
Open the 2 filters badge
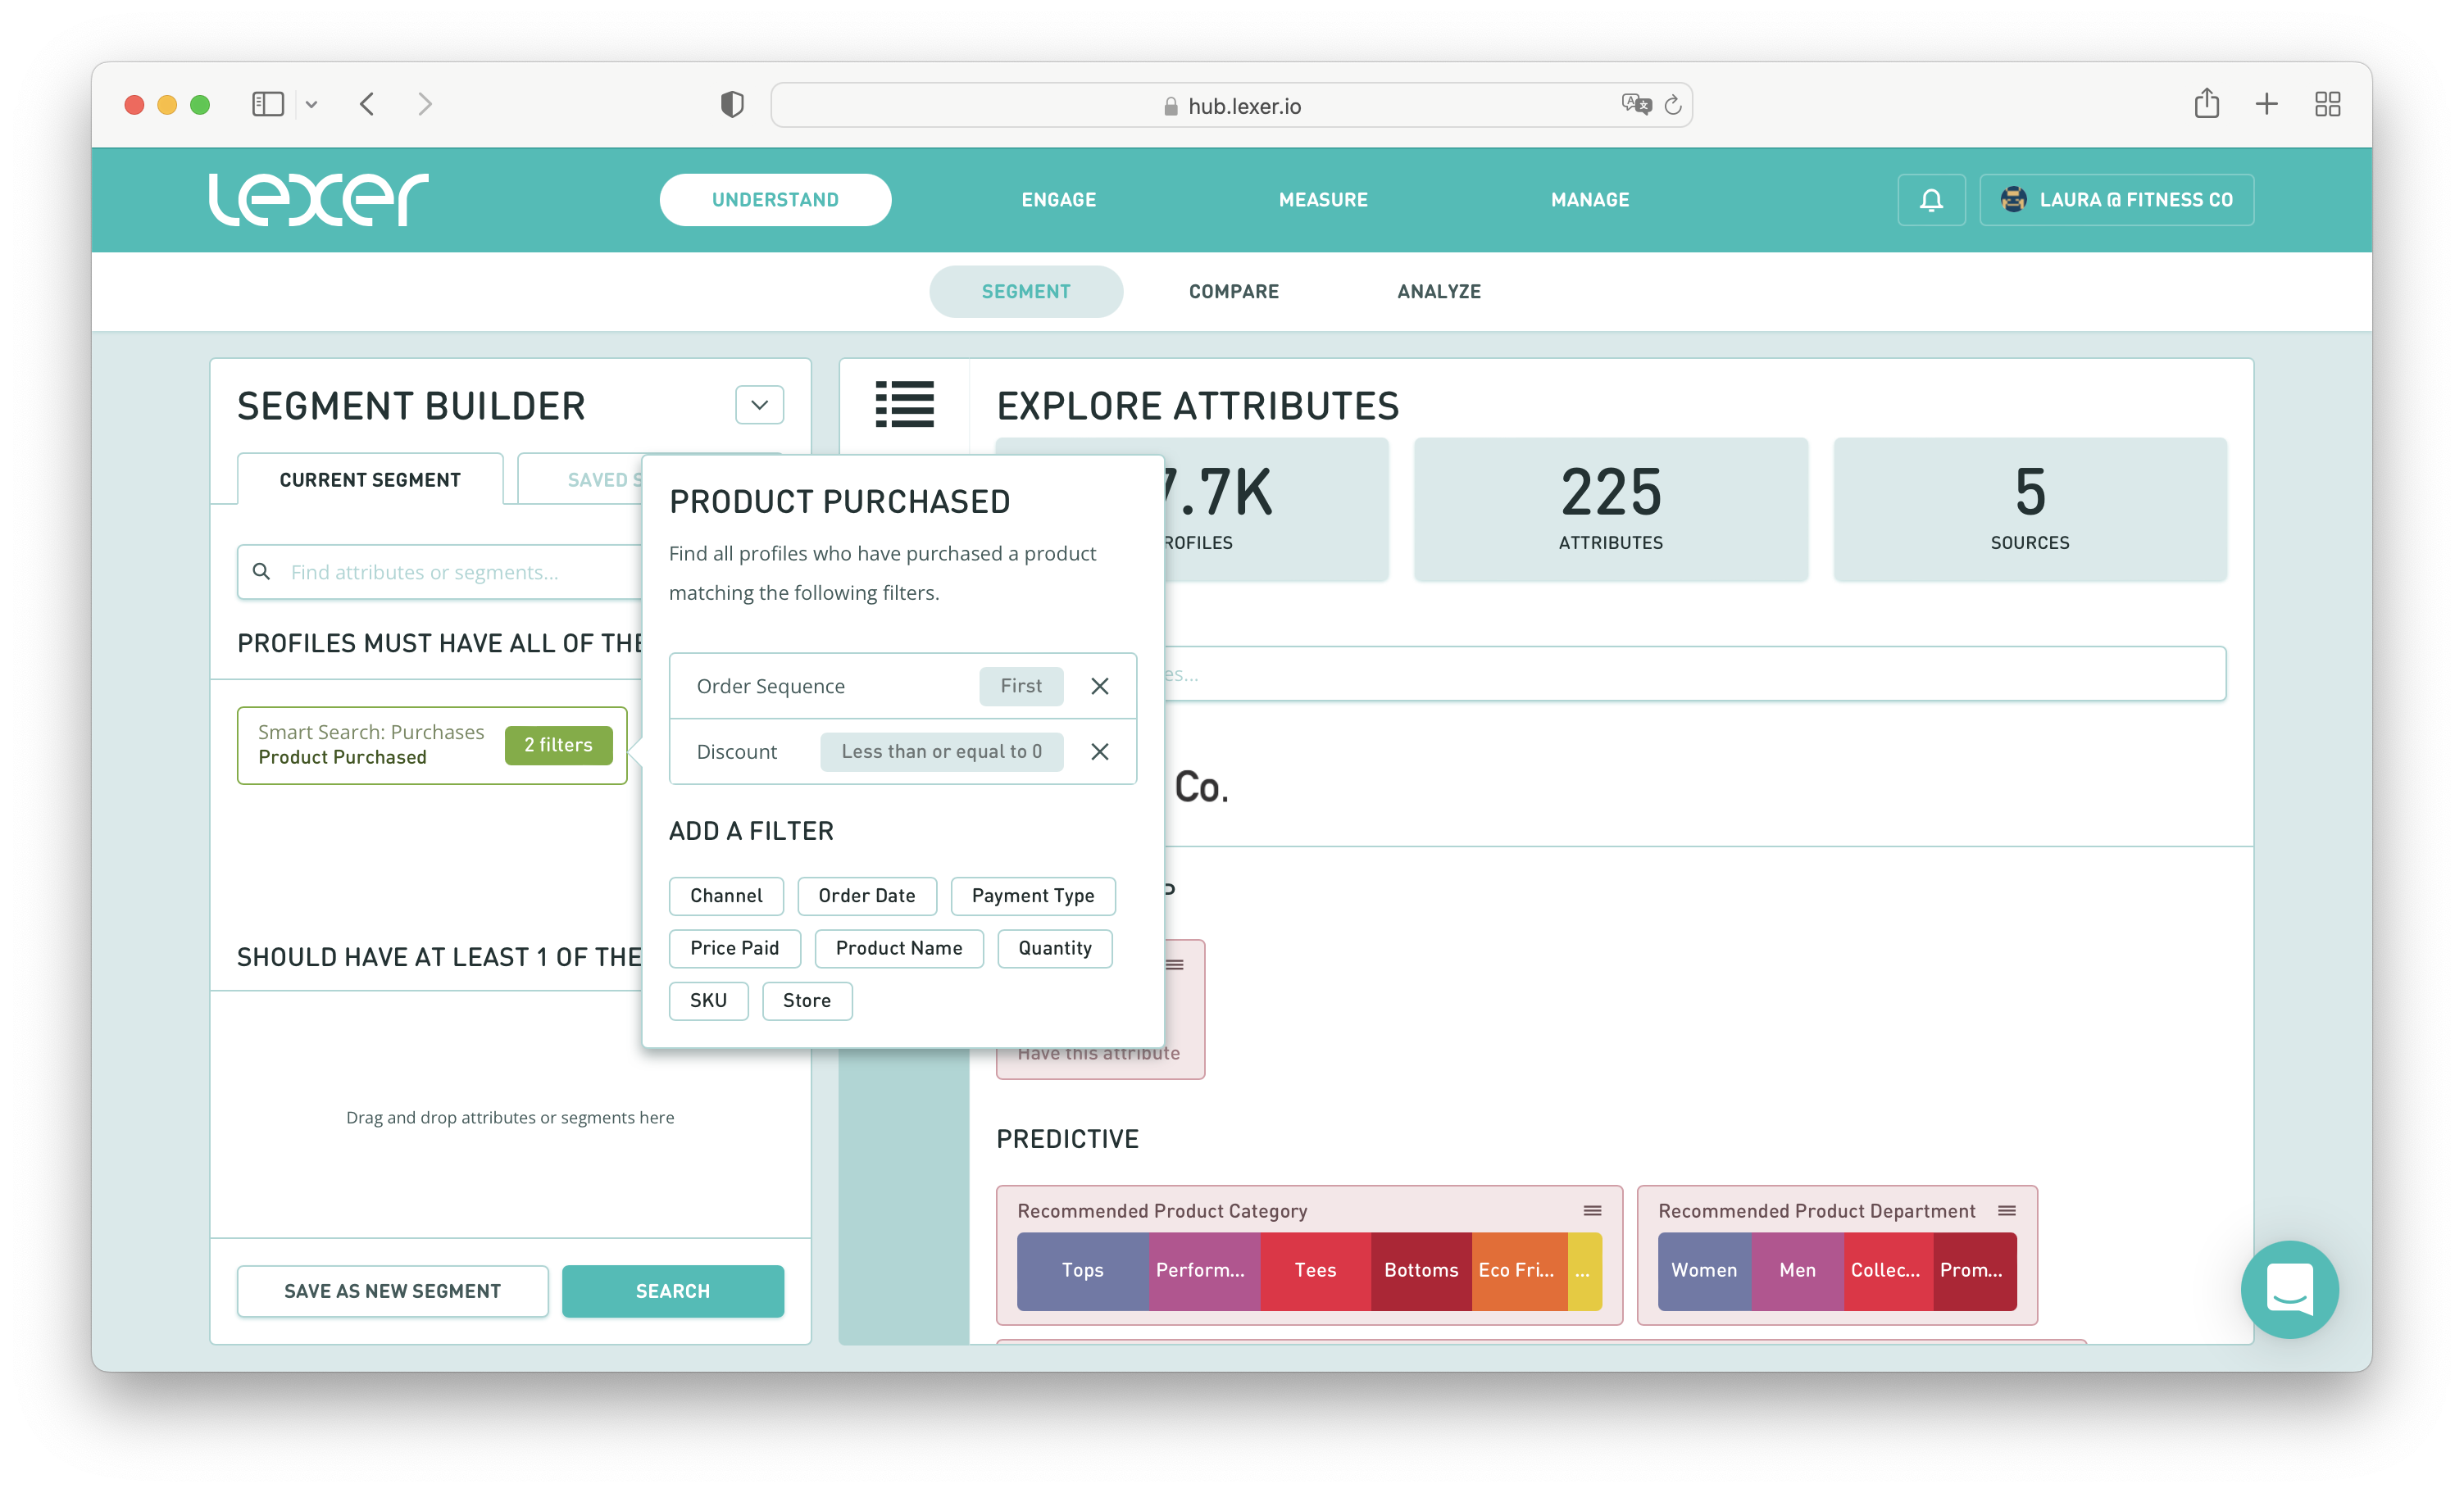point(558,745)
